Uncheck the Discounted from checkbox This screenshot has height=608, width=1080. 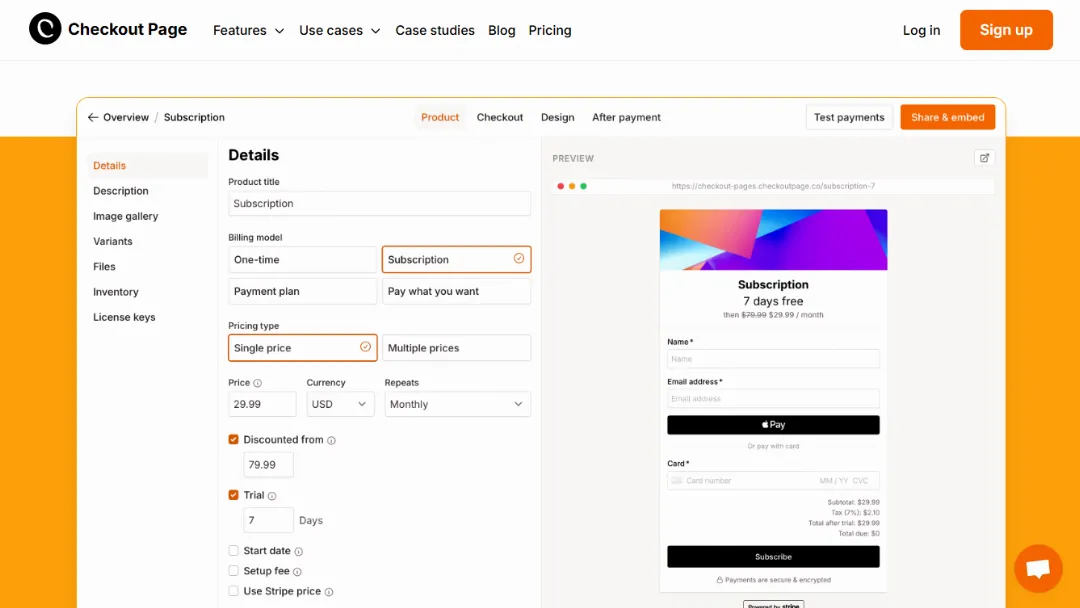(233, 439)
